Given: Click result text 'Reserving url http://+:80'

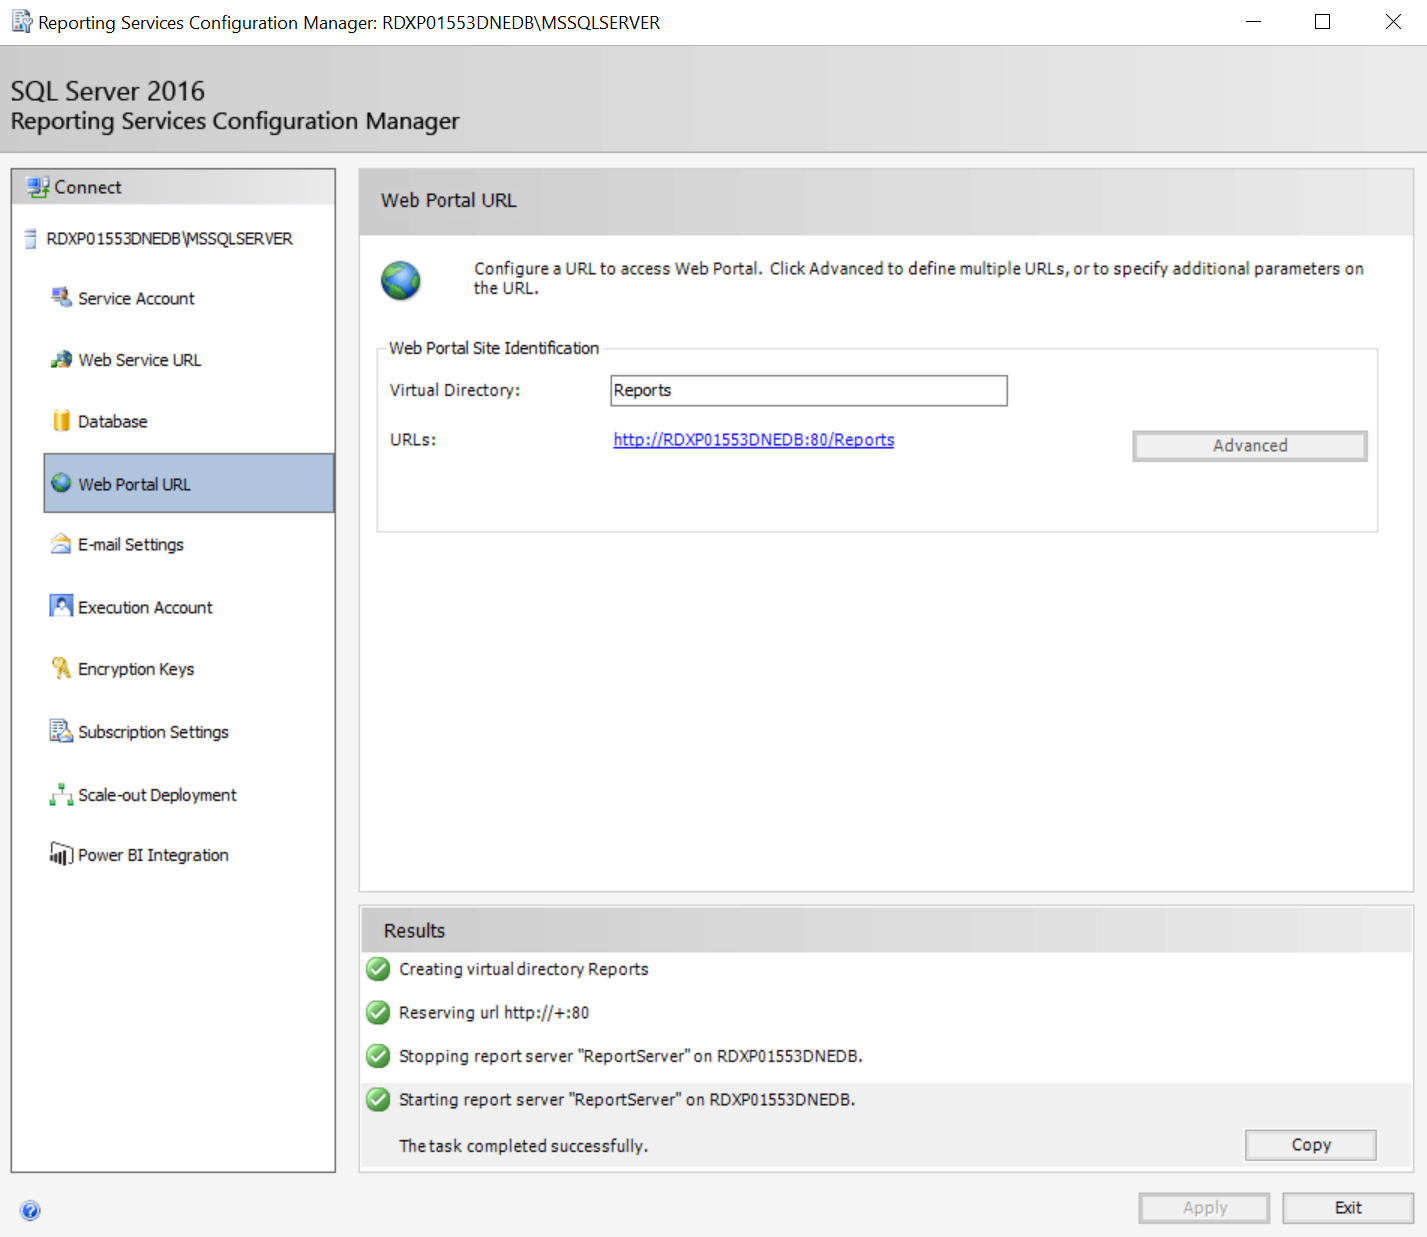Looking at the screenshot, I should pyautogui.click(x=494, y=1013).
